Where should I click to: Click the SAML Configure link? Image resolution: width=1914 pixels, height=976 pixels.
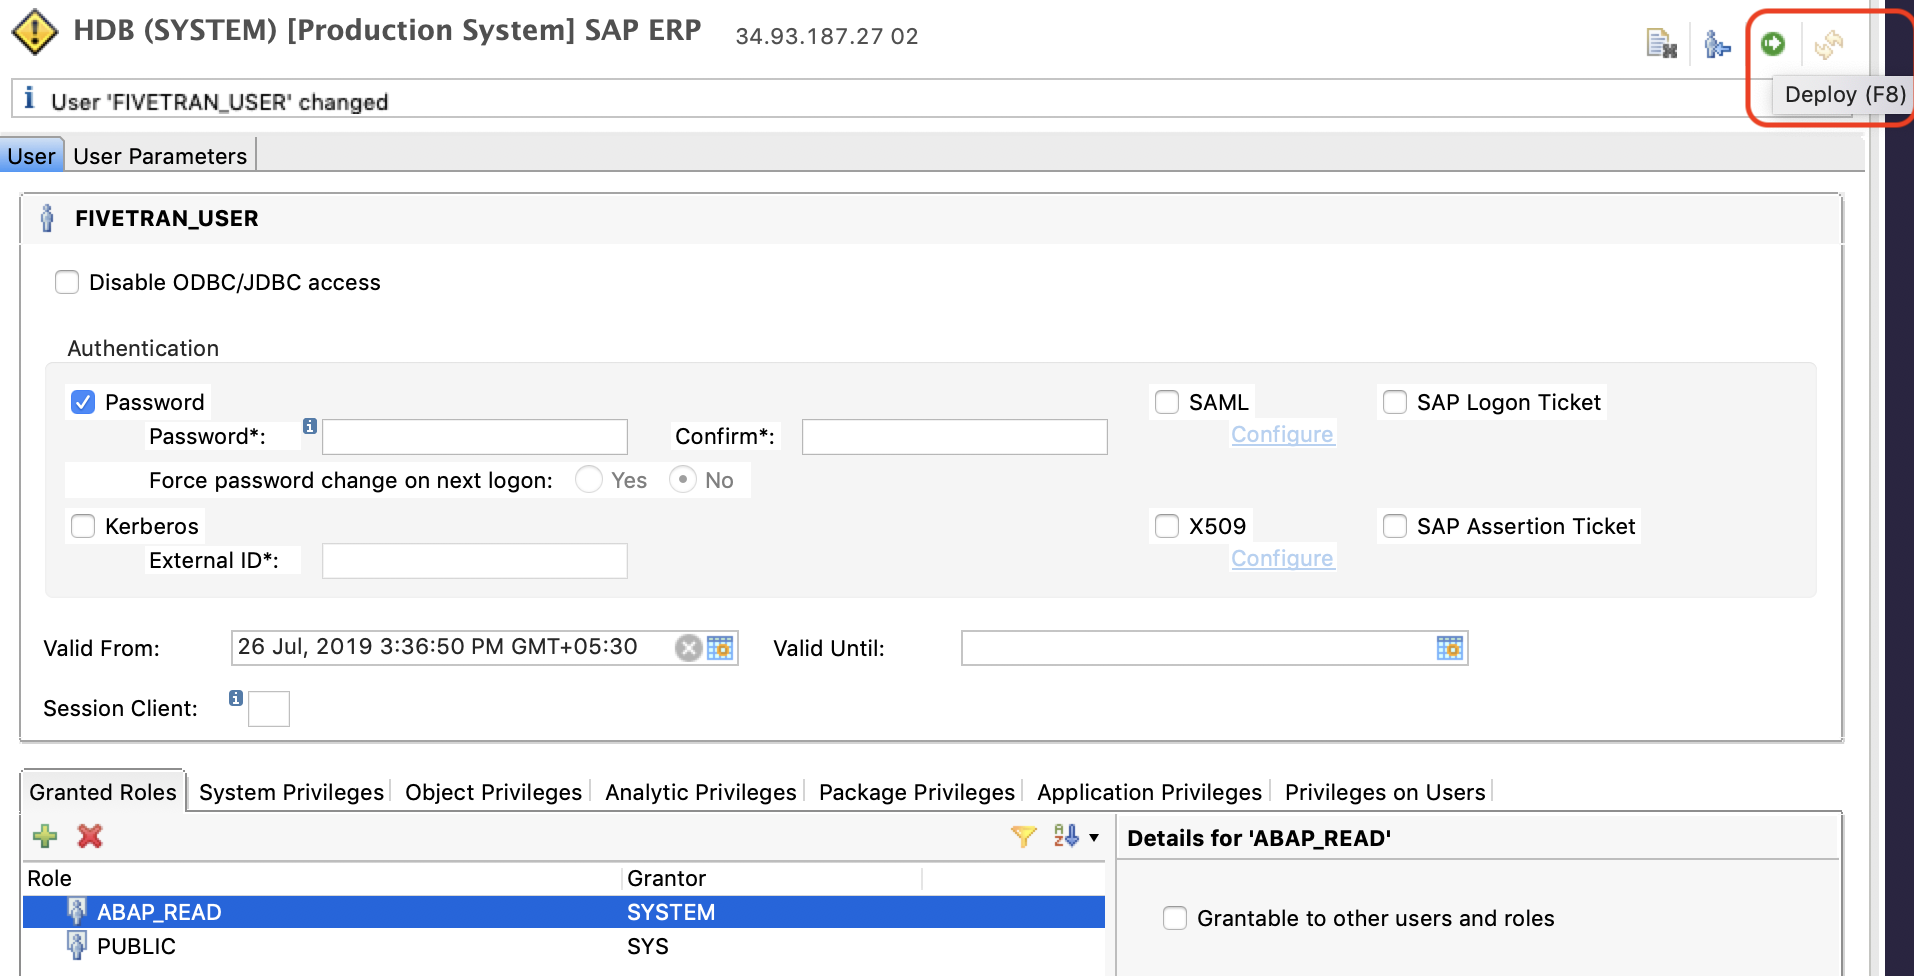[1282, 434]
